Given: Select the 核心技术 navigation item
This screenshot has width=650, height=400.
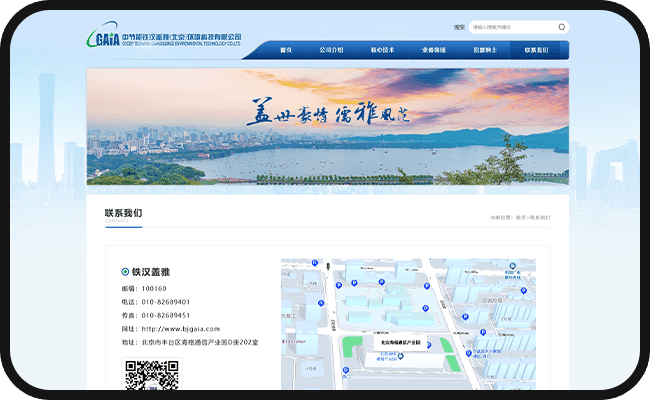Looking at the screenshot, I should [383, 50].
